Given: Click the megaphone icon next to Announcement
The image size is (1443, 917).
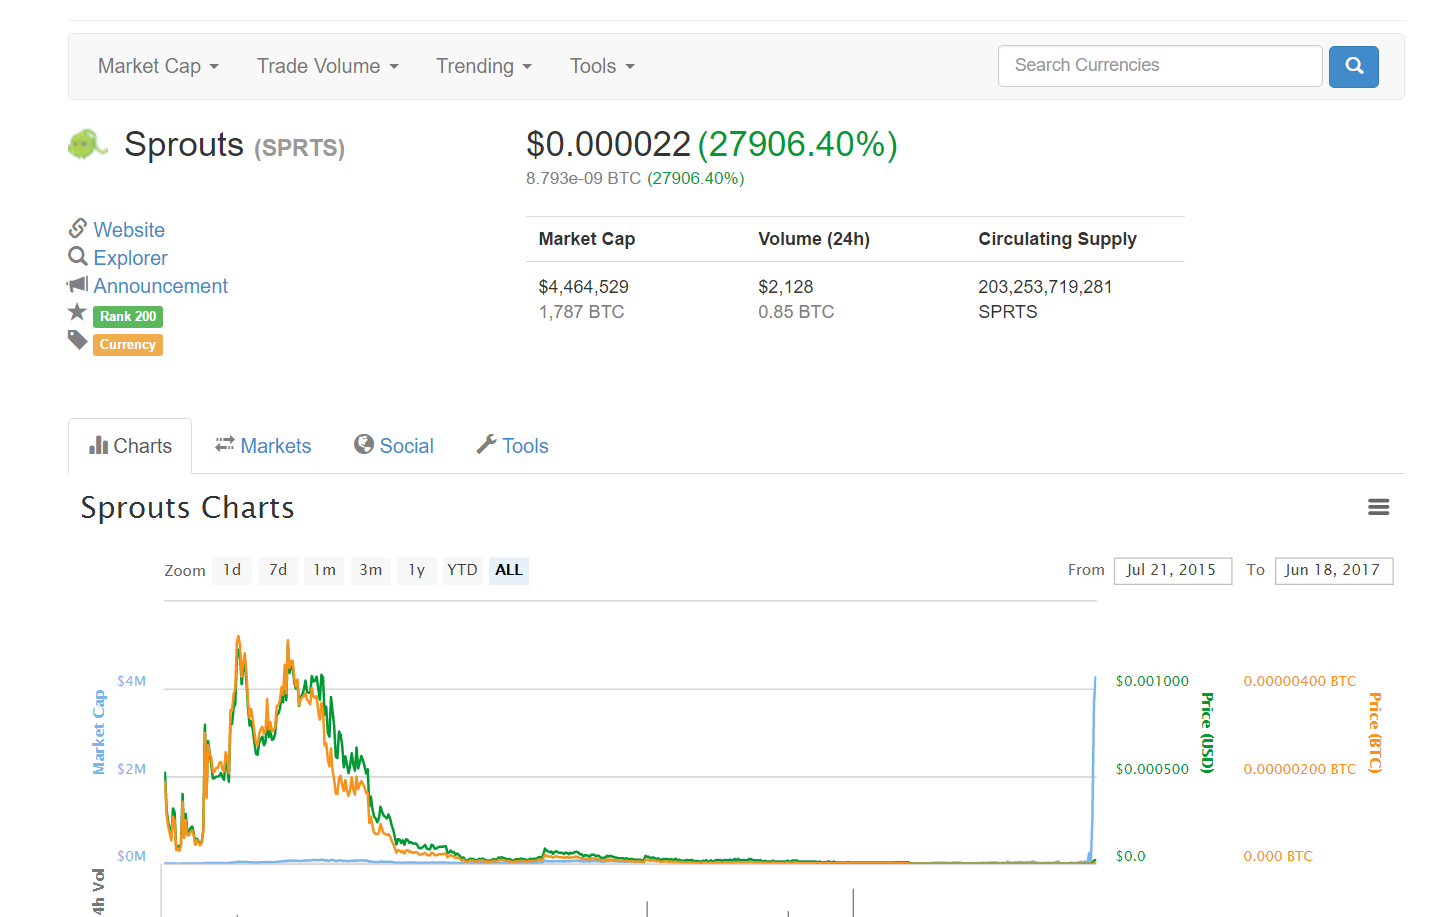Looking at the screenshot, I should click(x=78, y=285).
